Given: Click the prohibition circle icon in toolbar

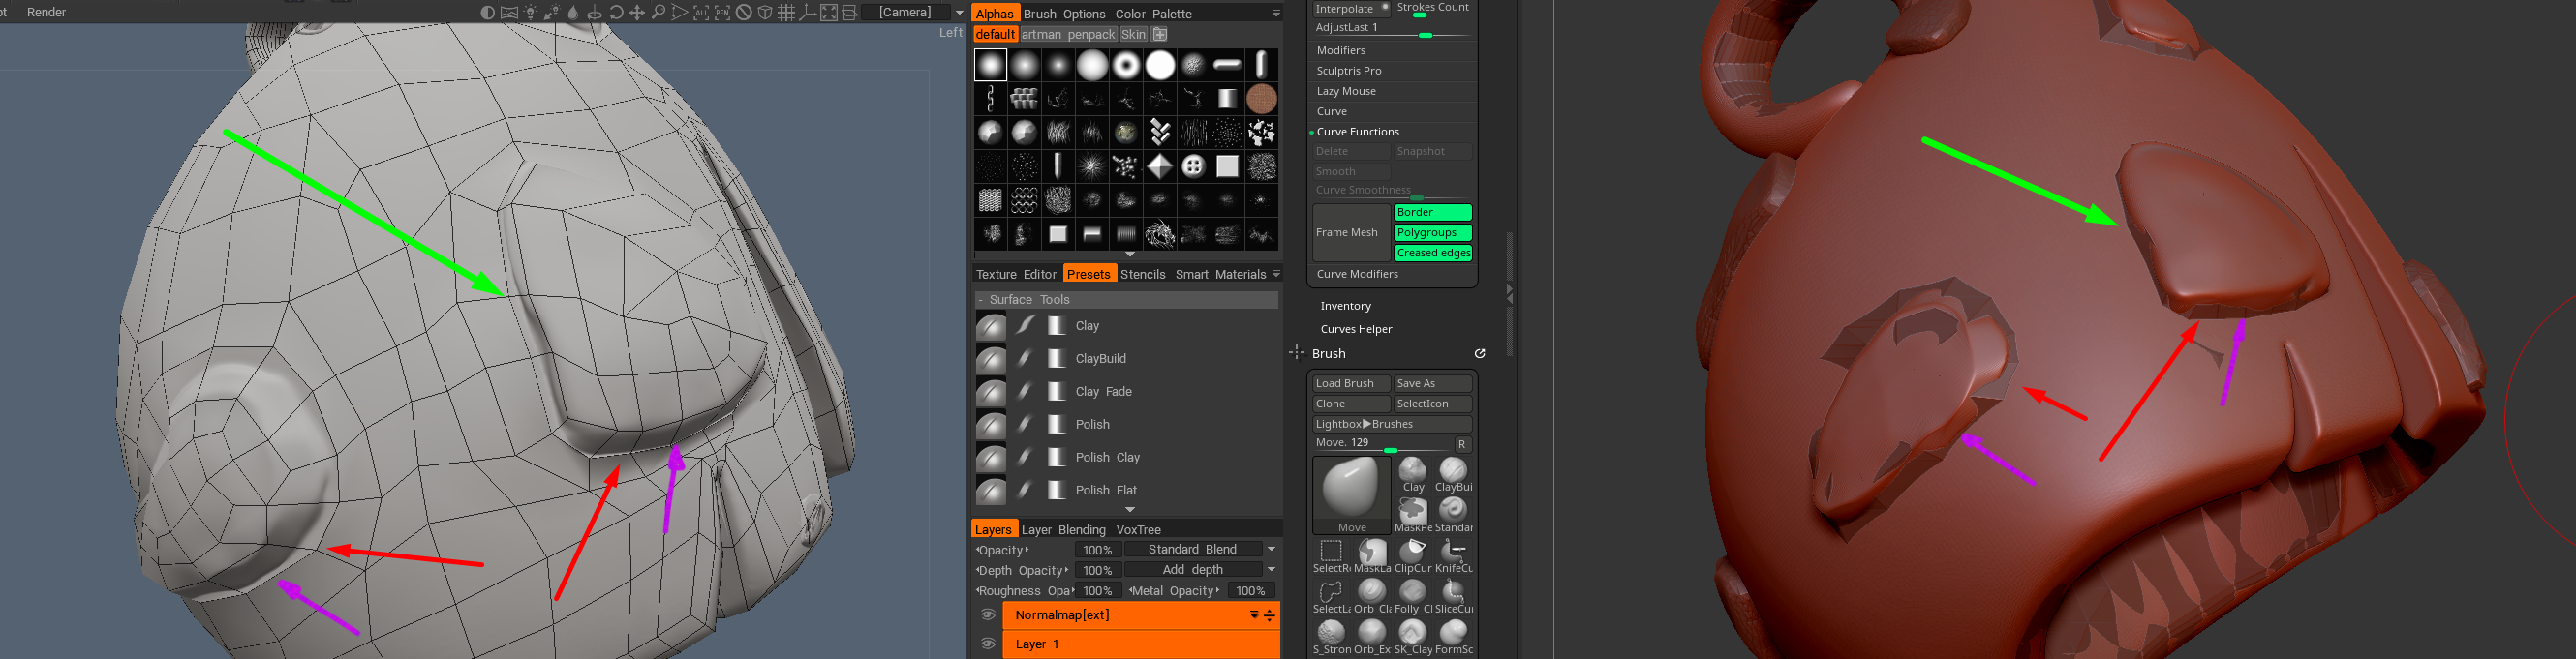Looking at the screenshot, I should [x=744, y=13].
